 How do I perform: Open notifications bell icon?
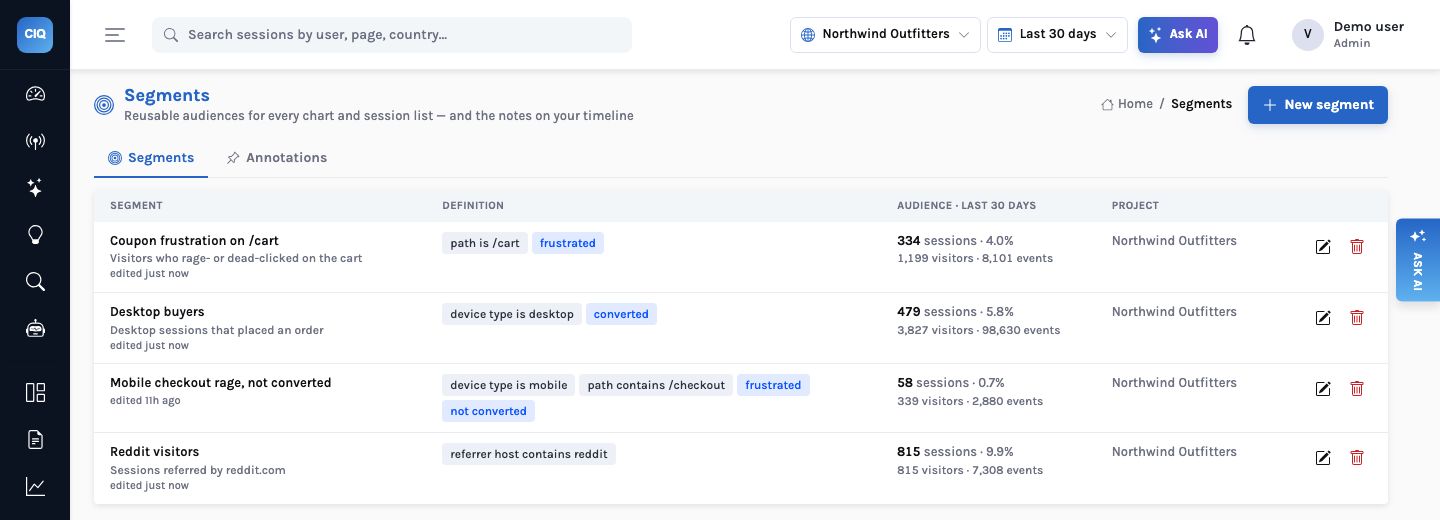coord(1247,35)
